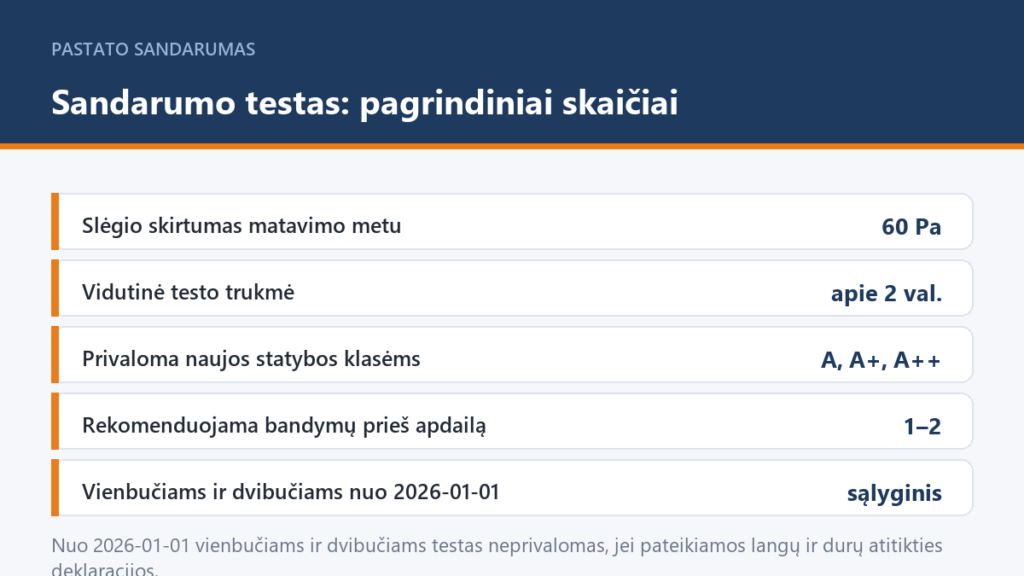Click the orange bar of the Privaloma naujos statybos row
The width and height of the screenshot is (1024, 576).
(56, 355)
